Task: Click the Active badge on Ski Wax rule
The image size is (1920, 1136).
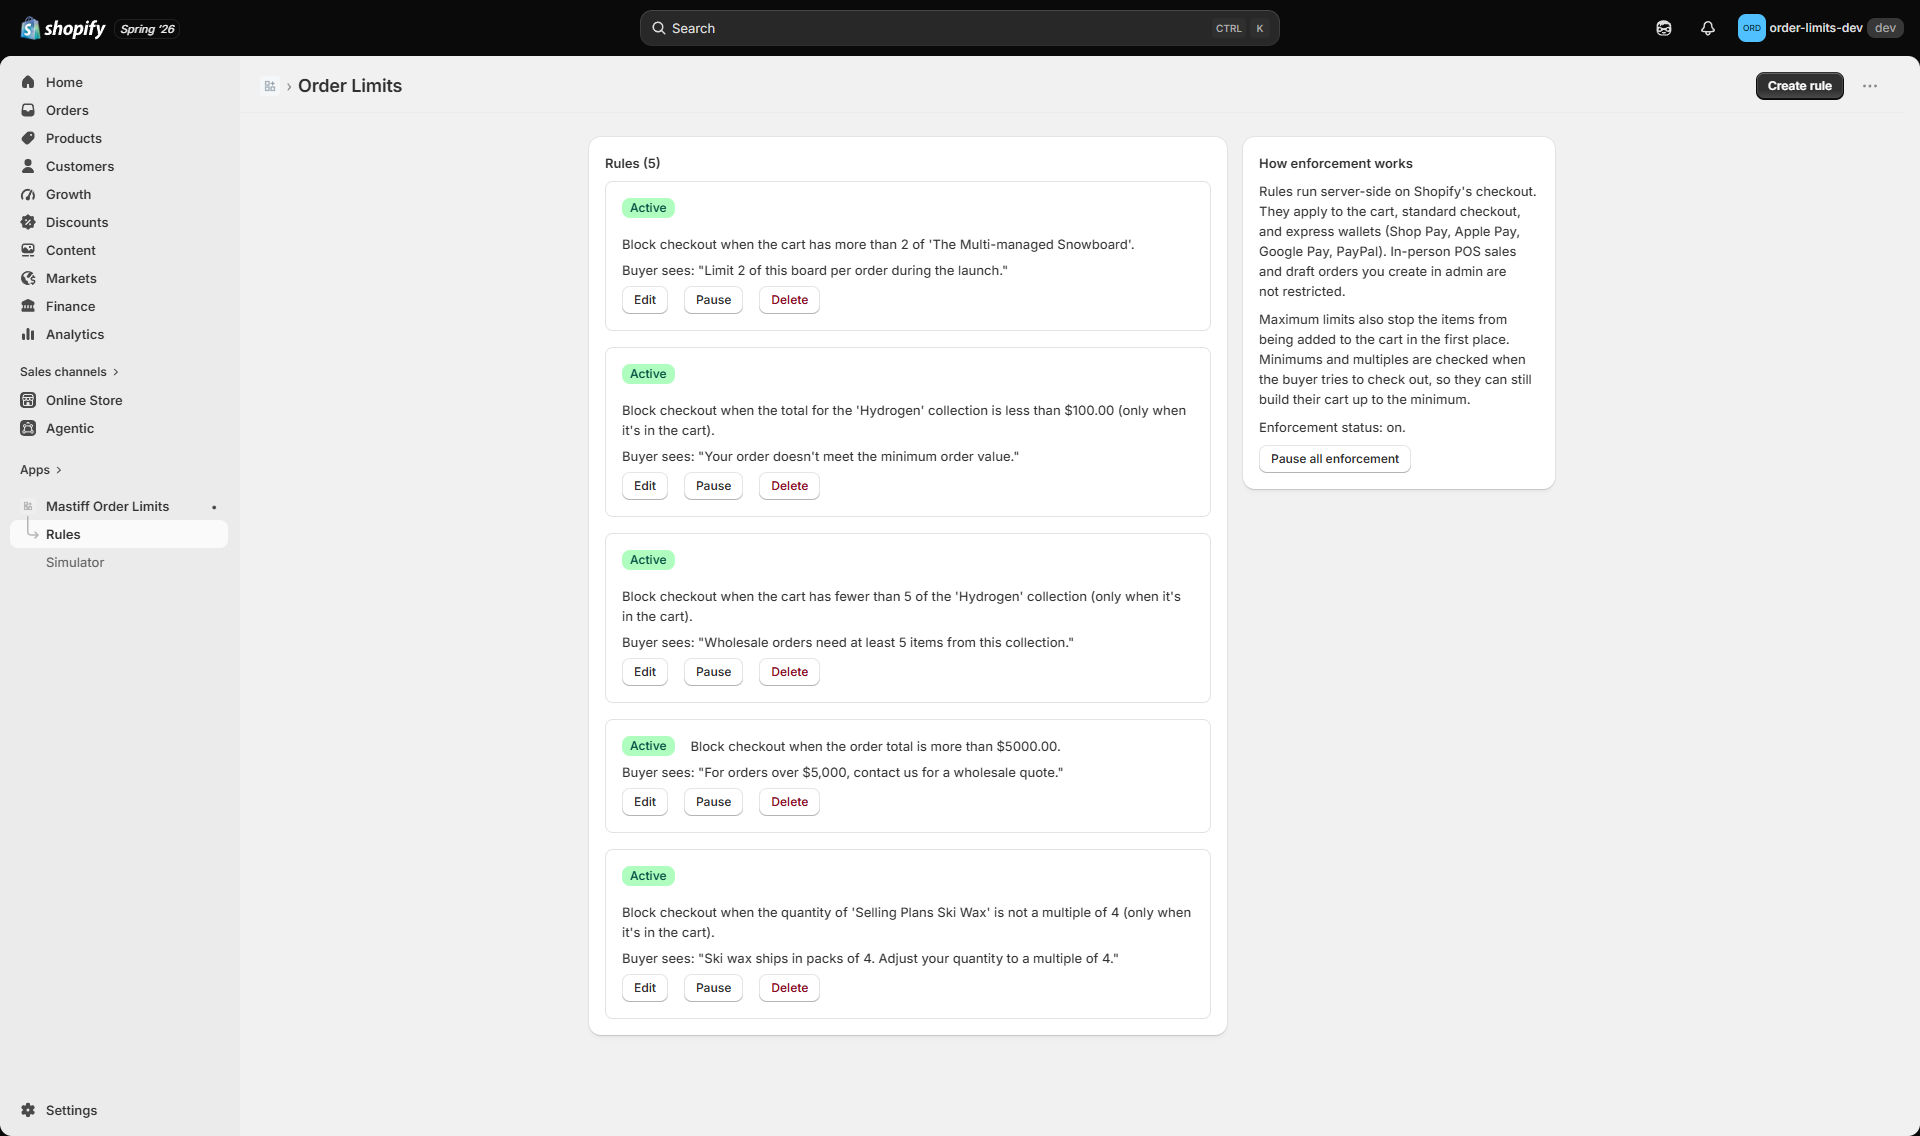Action: [648, 876]
